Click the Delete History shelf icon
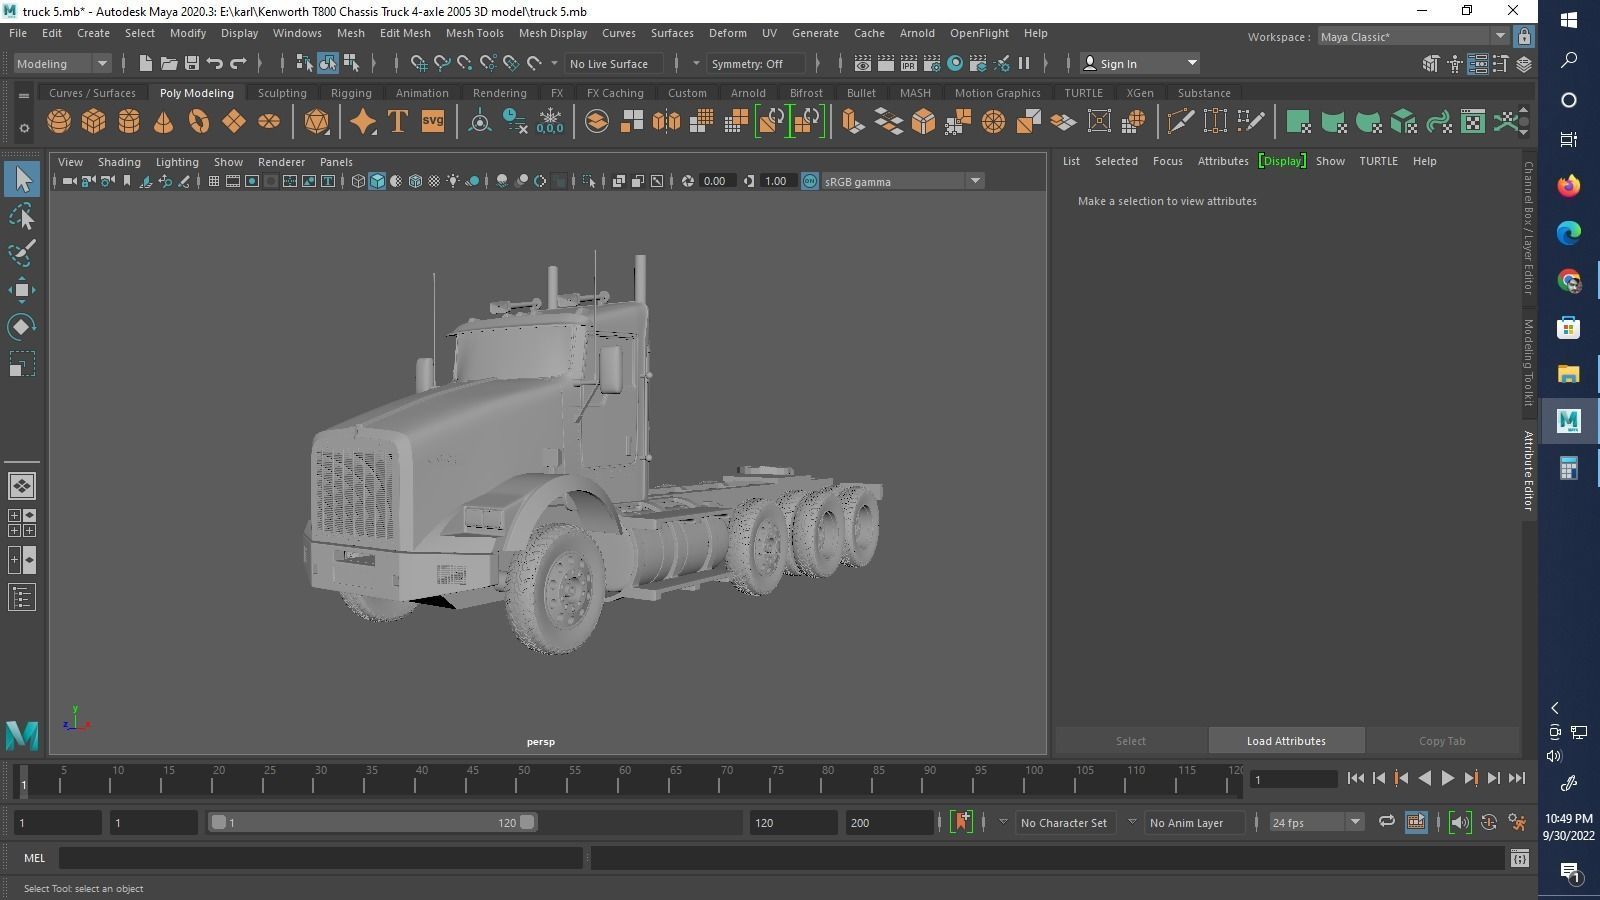The width and height of the screenshot is (1600, 900). pyautogui.click(x=515, y=122)
